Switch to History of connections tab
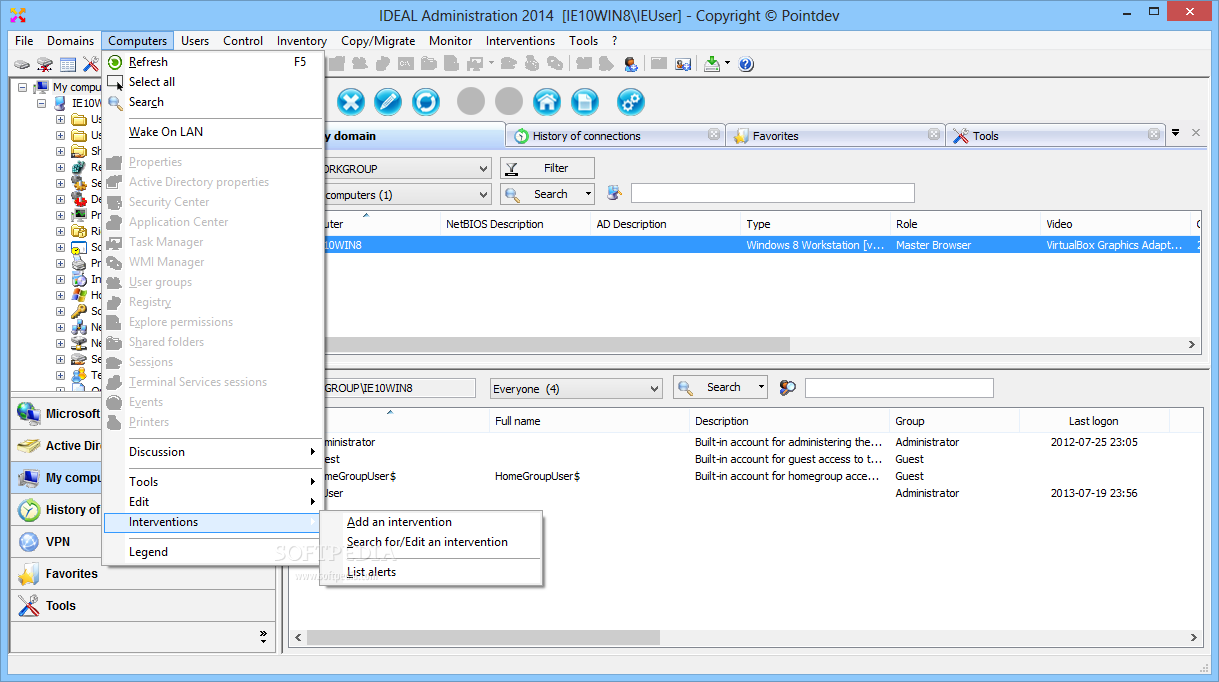The width and height of the screenshot is (1219, 682). pyautogui.click(x=616, y=136)
